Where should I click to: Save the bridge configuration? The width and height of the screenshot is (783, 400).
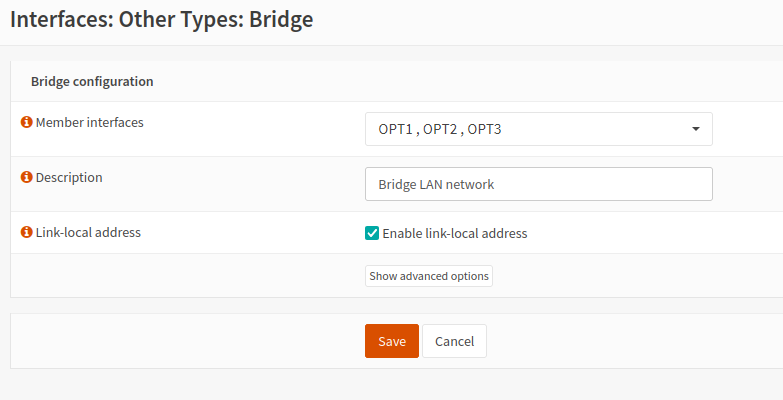point(392,341)
